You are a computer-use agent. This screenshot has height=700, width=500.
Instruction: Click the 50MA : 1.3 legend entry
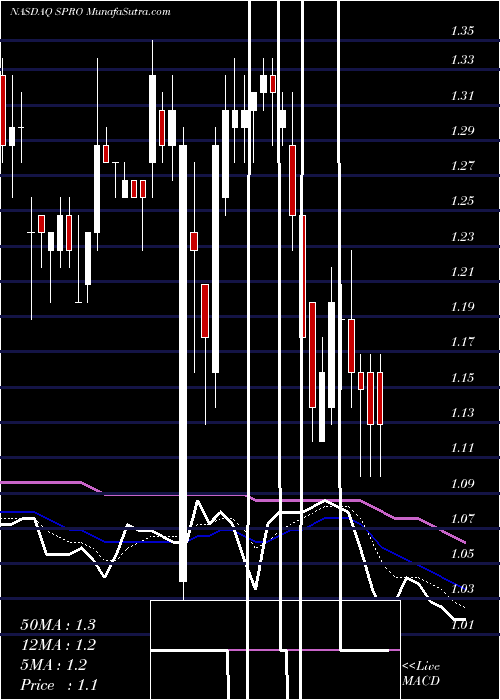(x=58, y=625)
